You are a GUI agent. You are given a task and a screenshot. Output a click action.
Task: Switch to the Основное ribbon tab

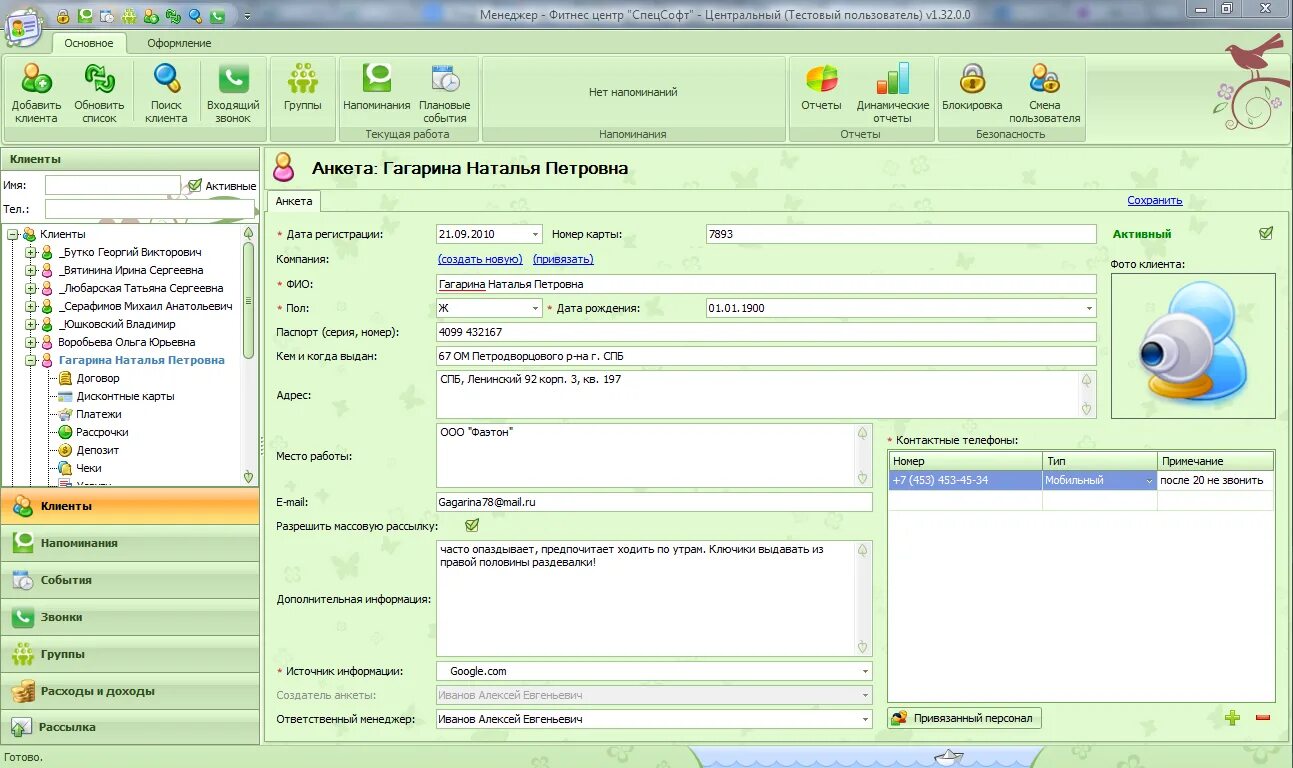point(89,43)
